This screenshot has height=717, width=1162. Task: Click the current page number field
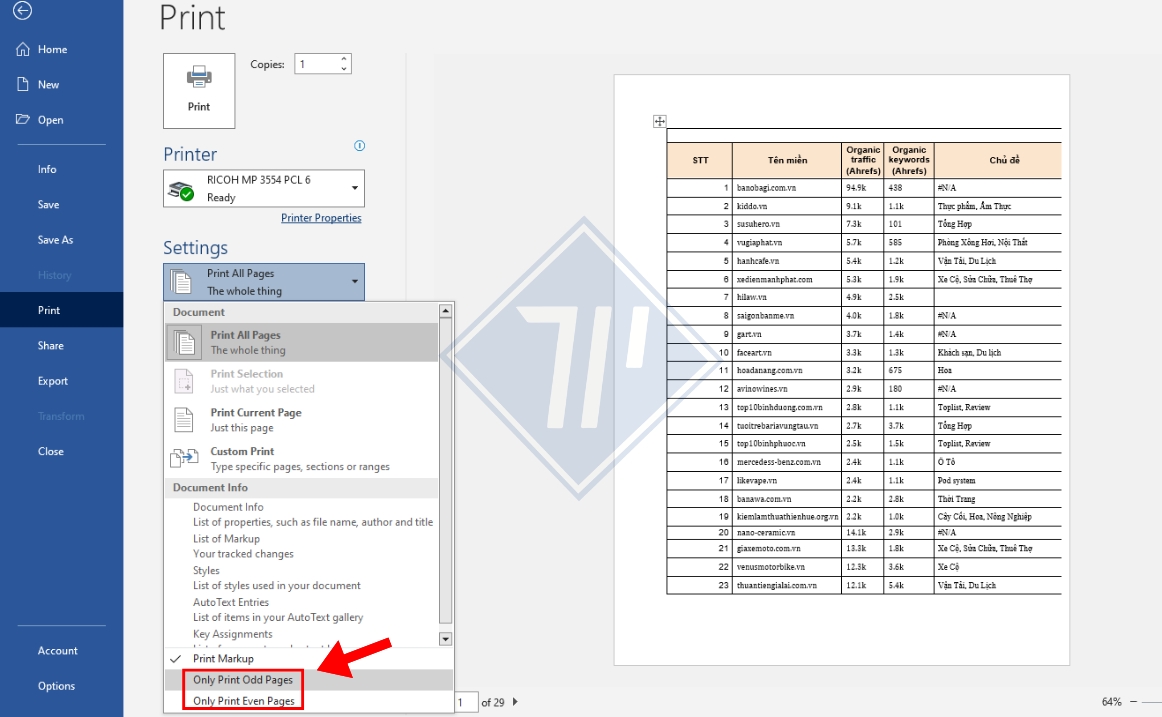(465, 702)
